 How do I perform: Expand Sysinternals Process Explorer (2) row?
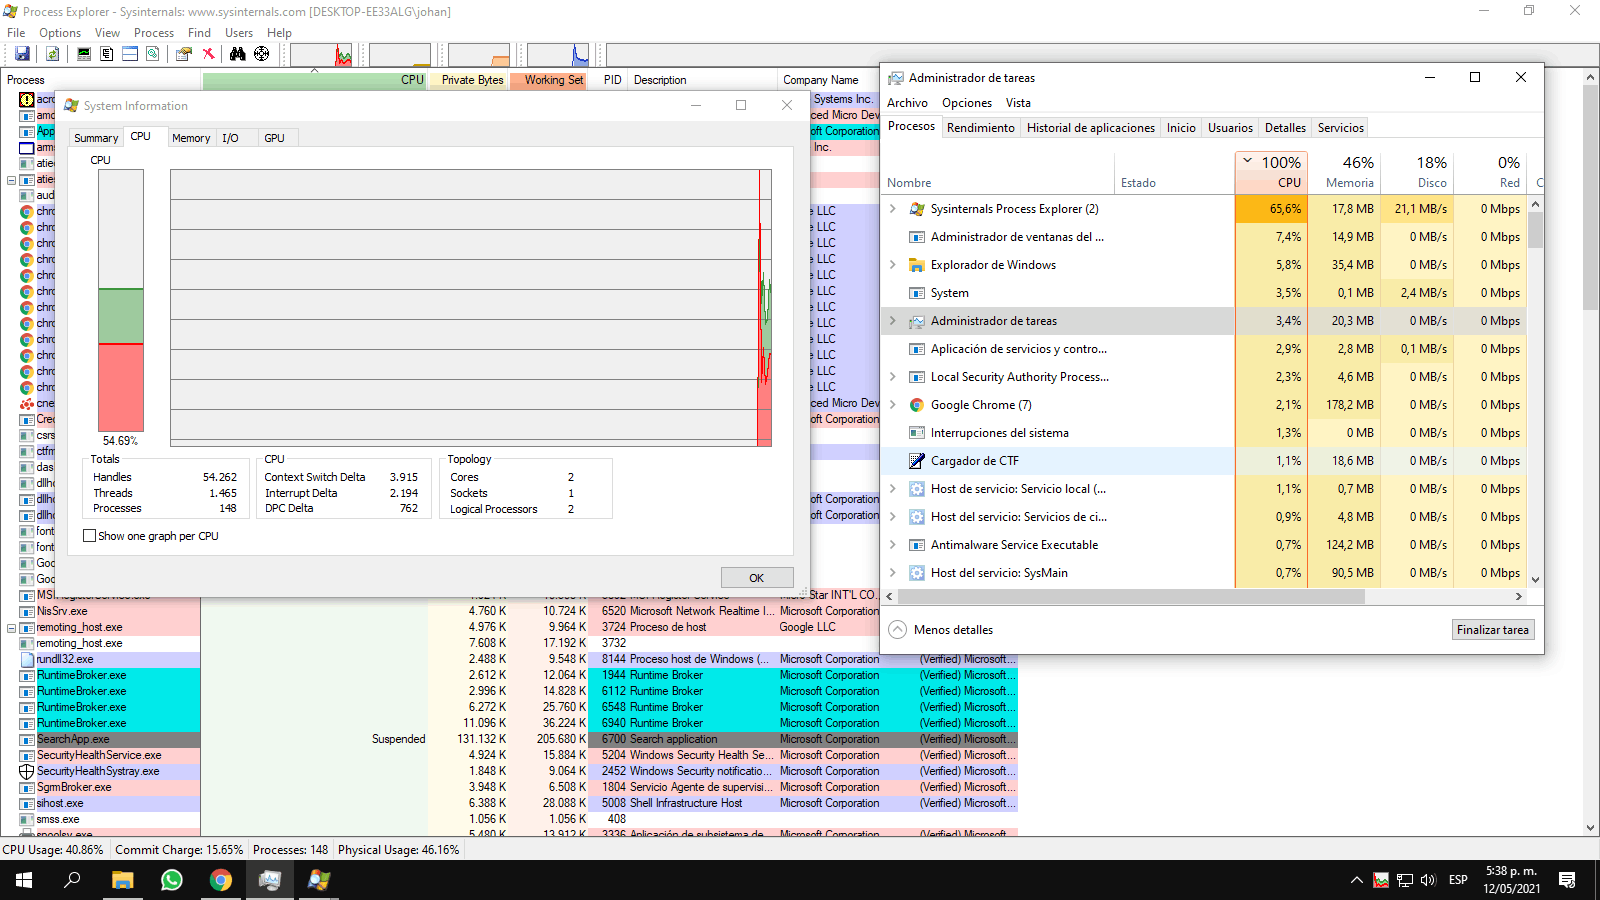893,209
